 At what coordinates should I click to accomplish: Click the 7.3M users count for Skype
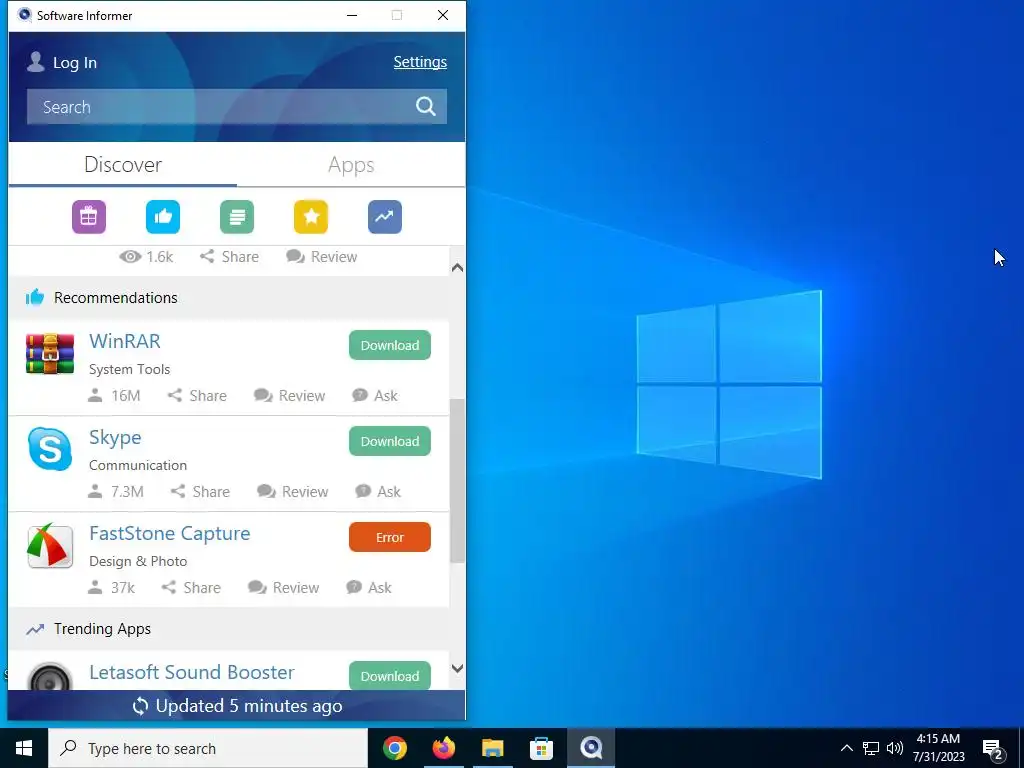coord(116,492)
